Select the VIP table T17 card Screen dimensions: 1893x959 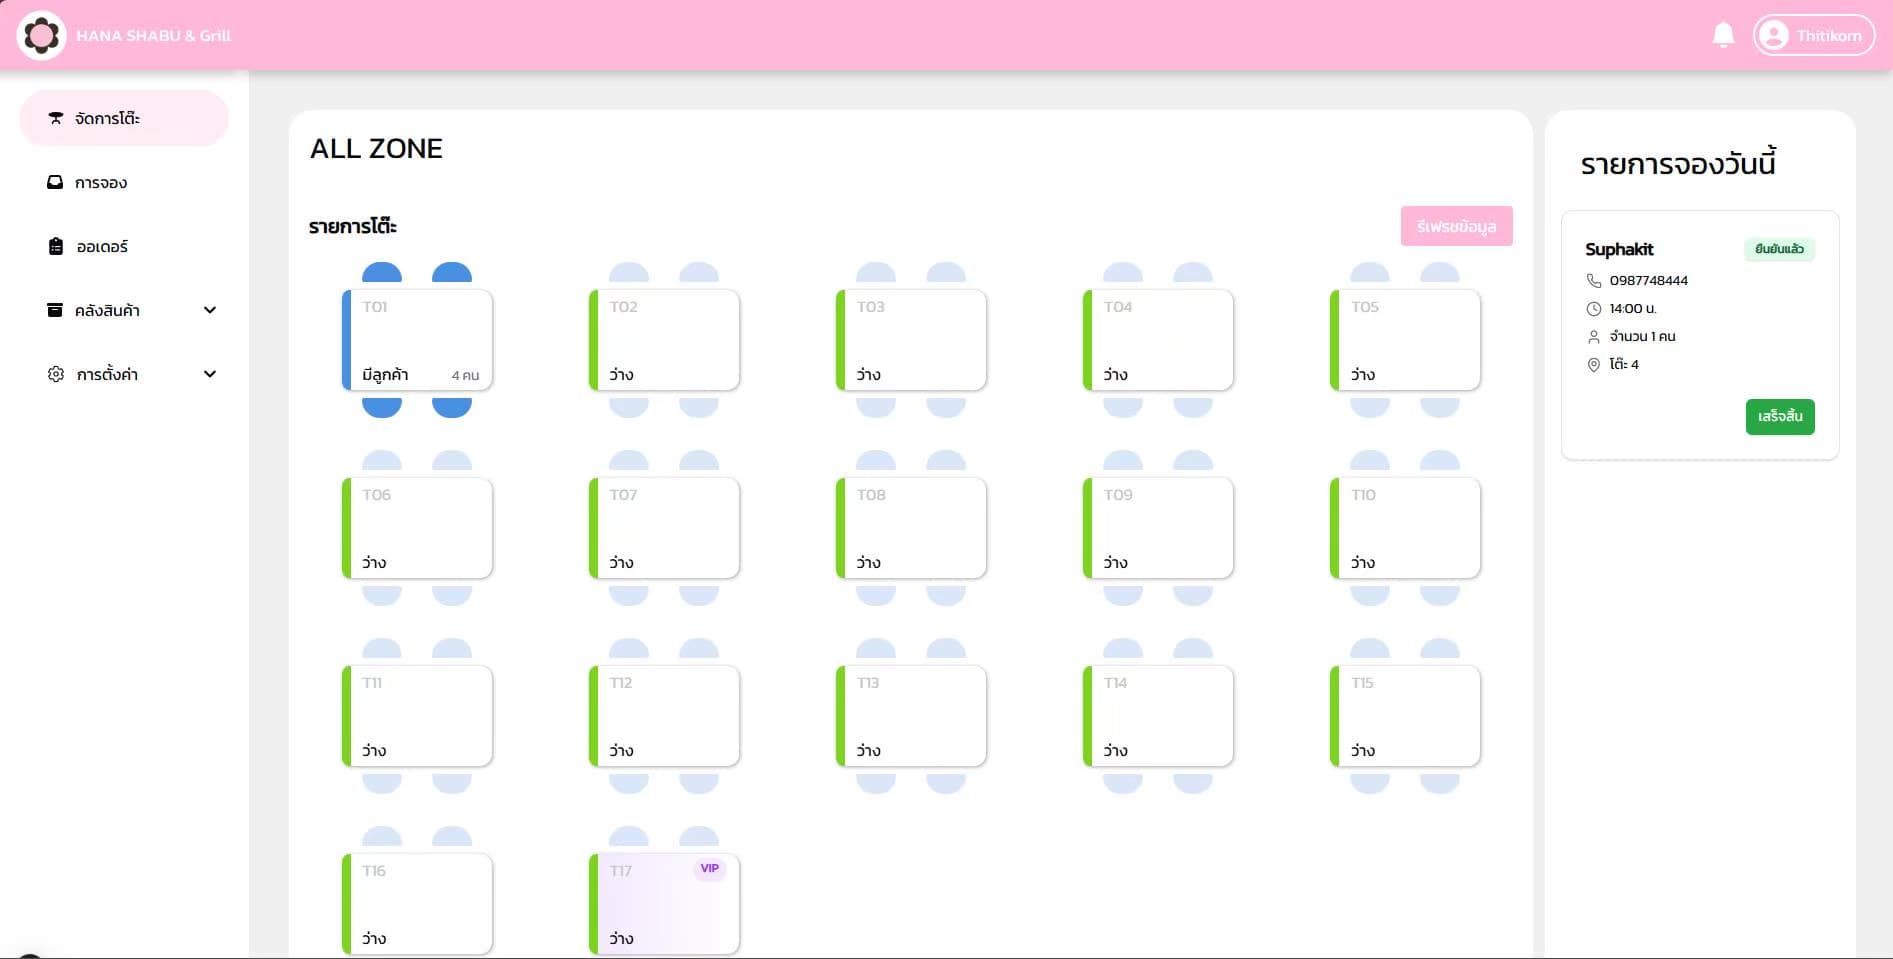(663, 903)
